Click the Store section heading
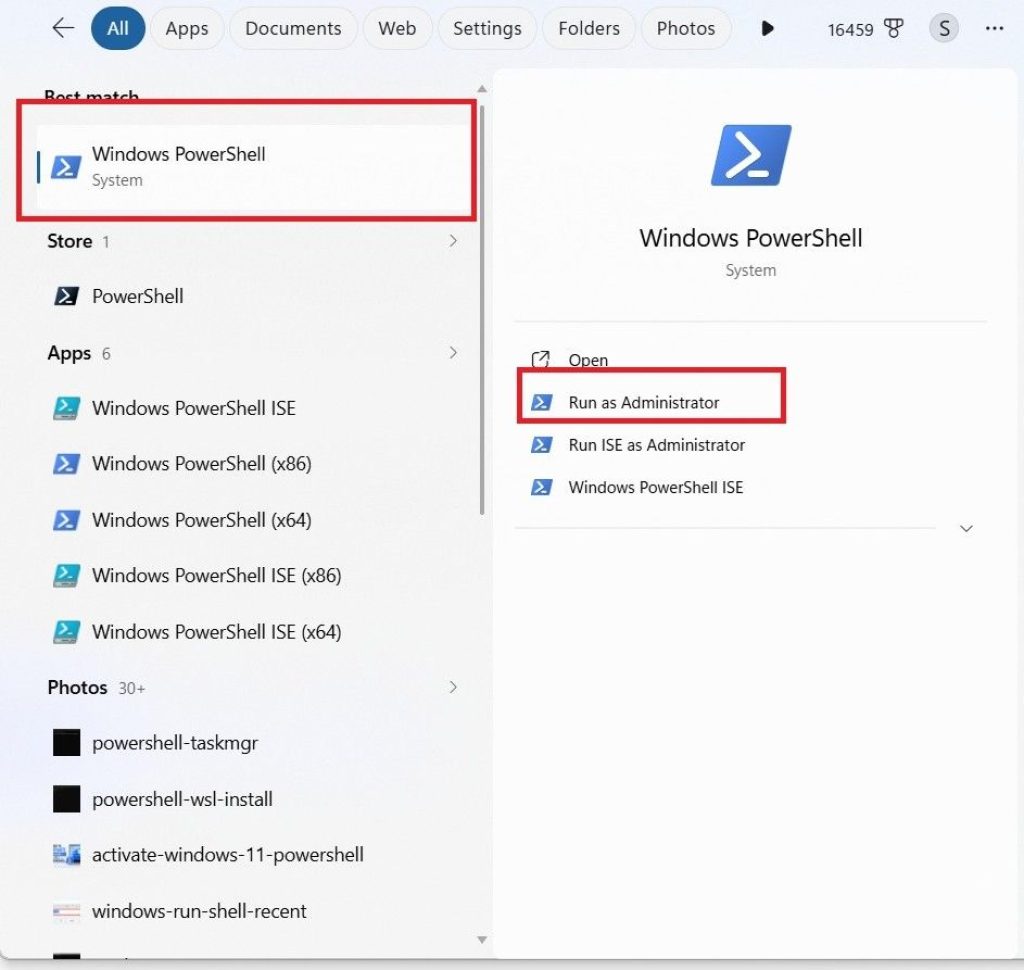1024x970 pixels. coord(70,241)
